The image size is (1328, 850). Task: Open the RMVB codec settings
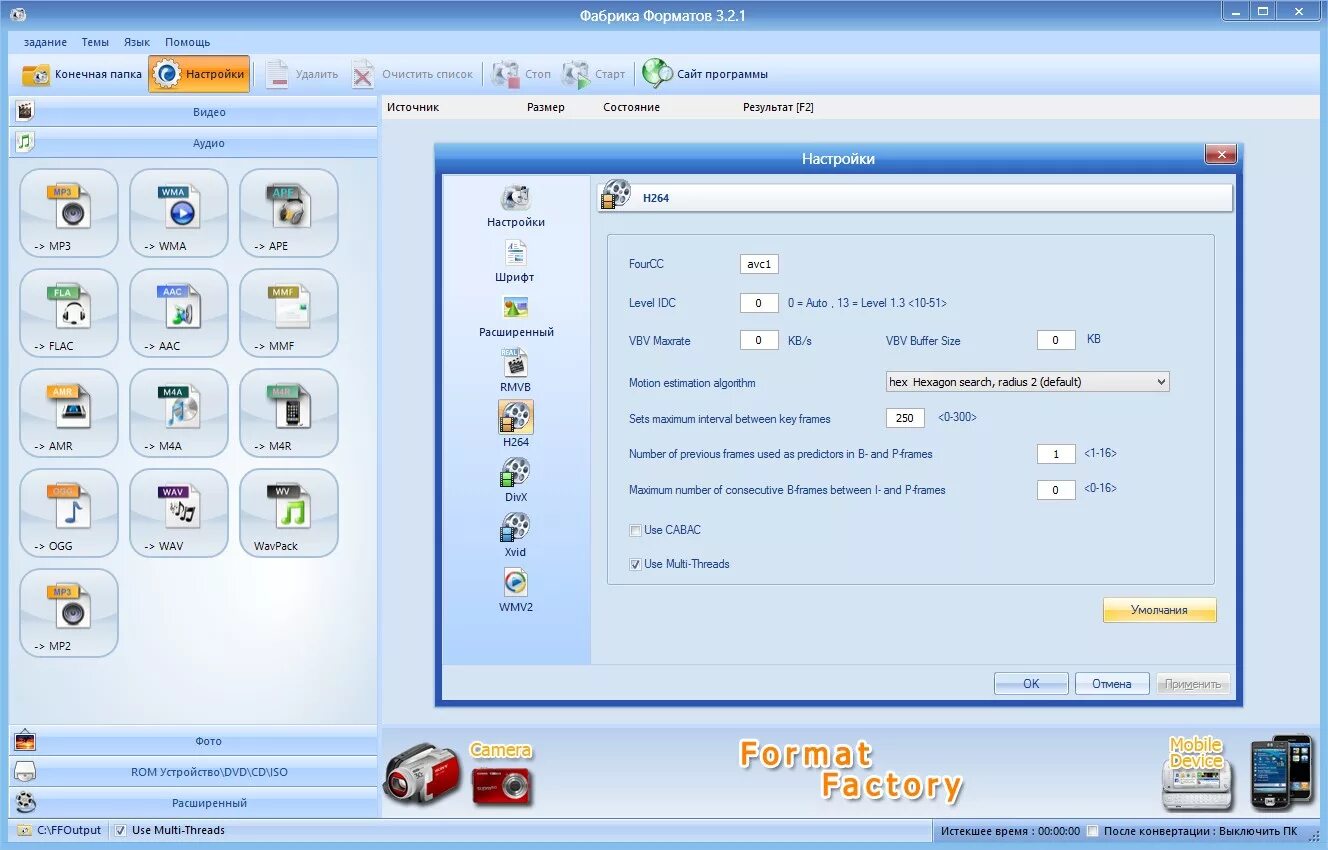pyautogui.click(x=515, y=371)
